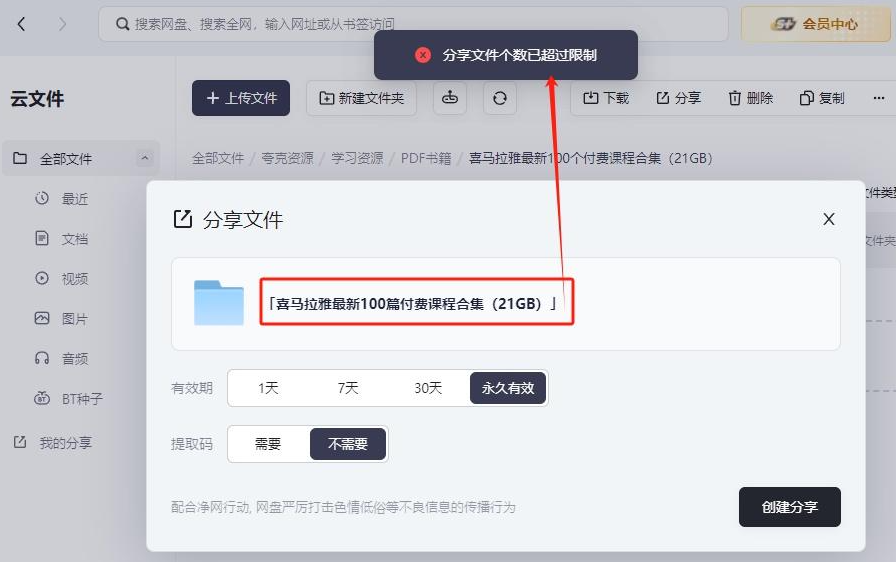Click the cloud download icon button
This screenshot has width=896, height=562.
[x=450, y=98]
